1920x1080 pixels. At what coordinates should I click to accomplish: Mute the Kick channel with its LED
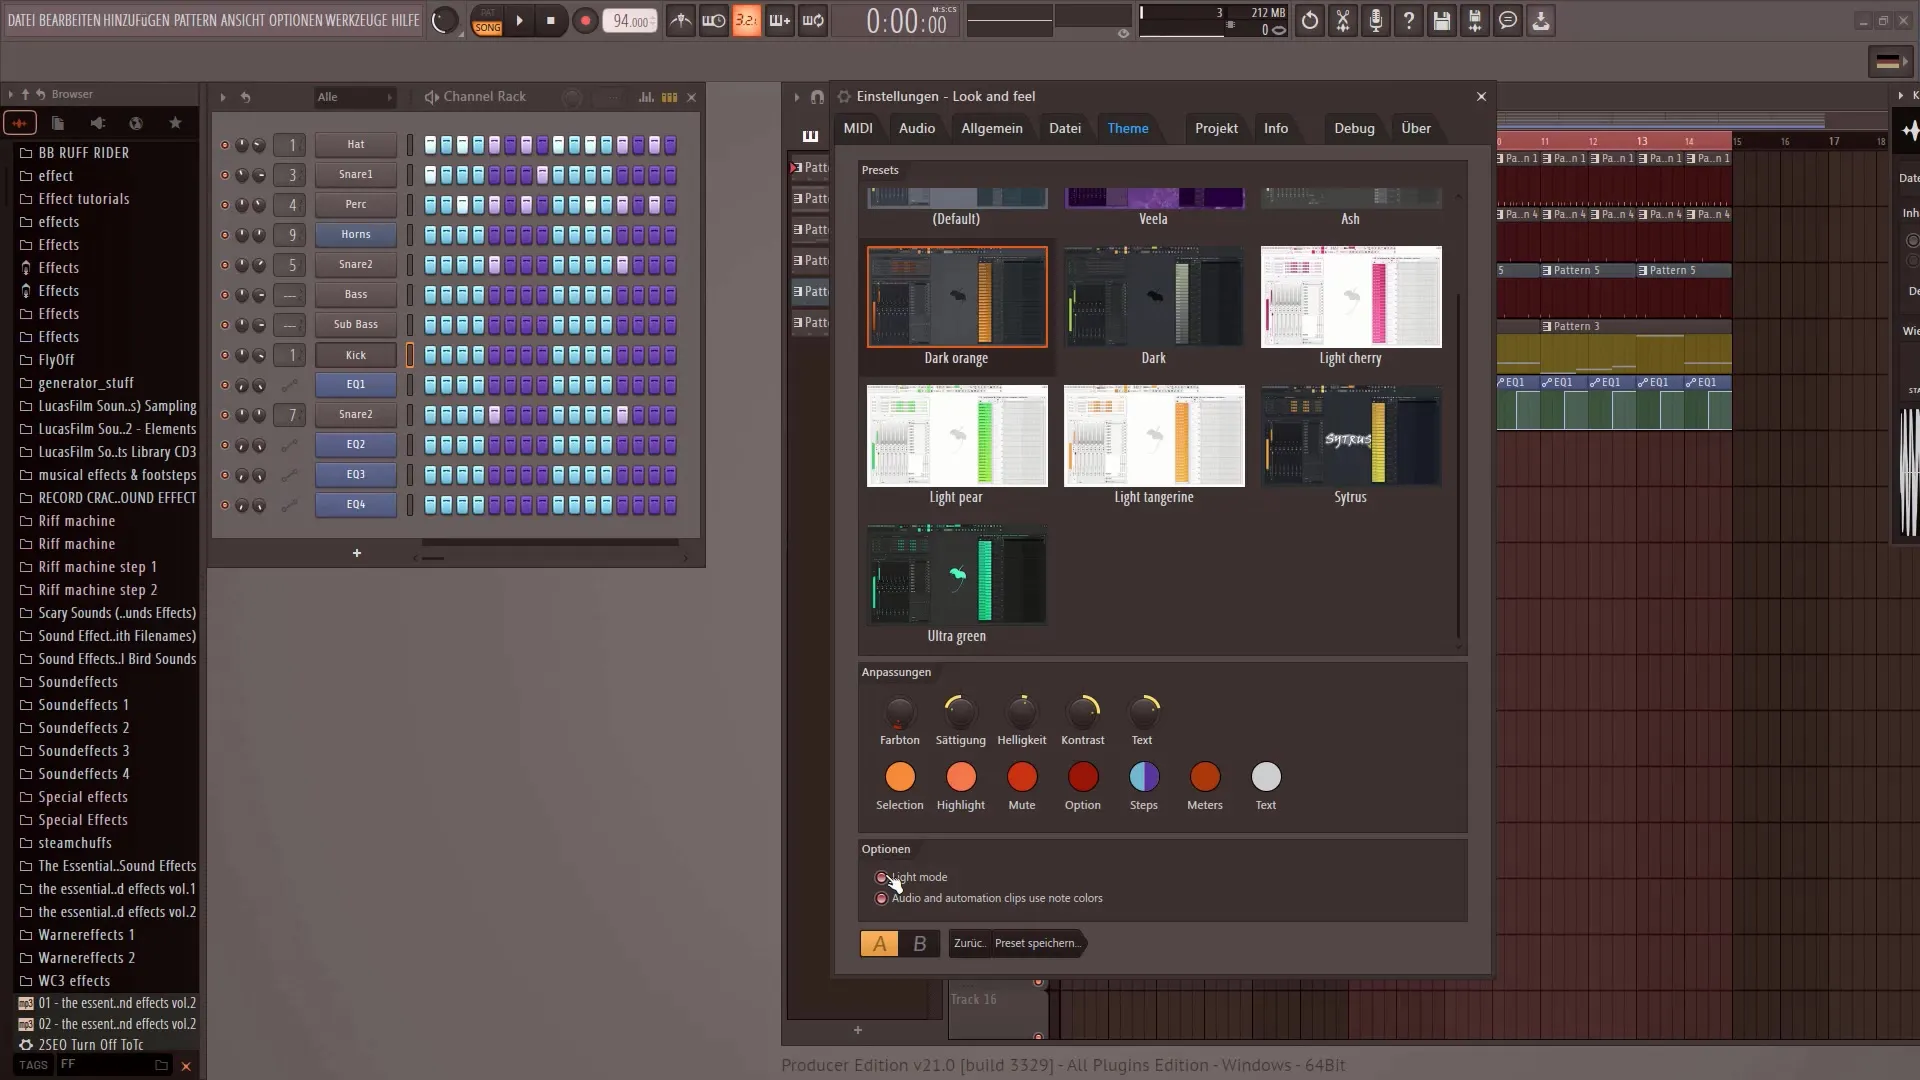click(224, 355)
